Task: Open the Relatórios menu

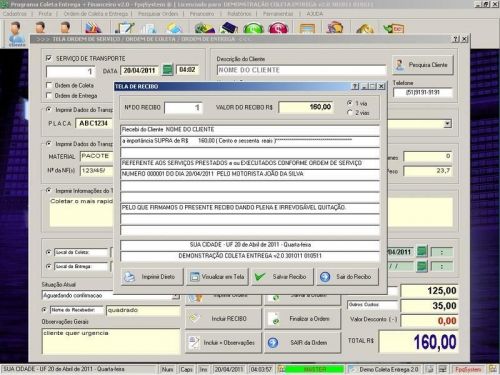Action: [239, 14]
